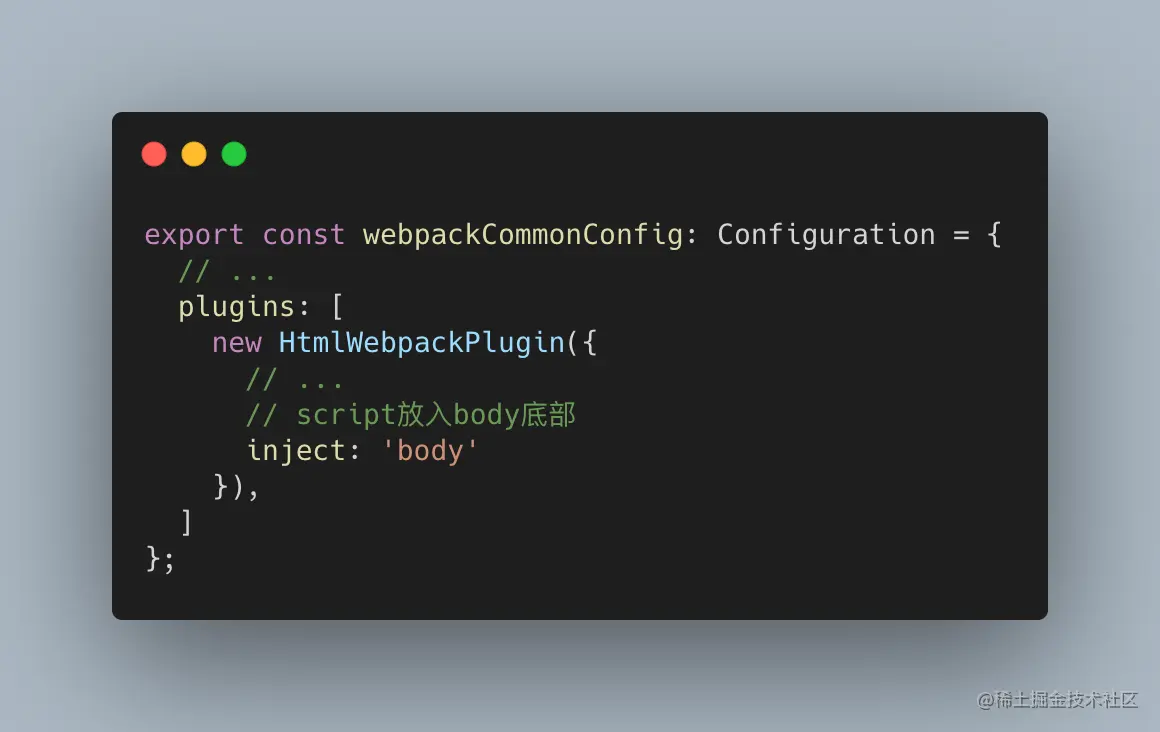This screenshot has width=1160, height=732.
Task: Click the opening brace after equals sign
Action: click(994, 235)
